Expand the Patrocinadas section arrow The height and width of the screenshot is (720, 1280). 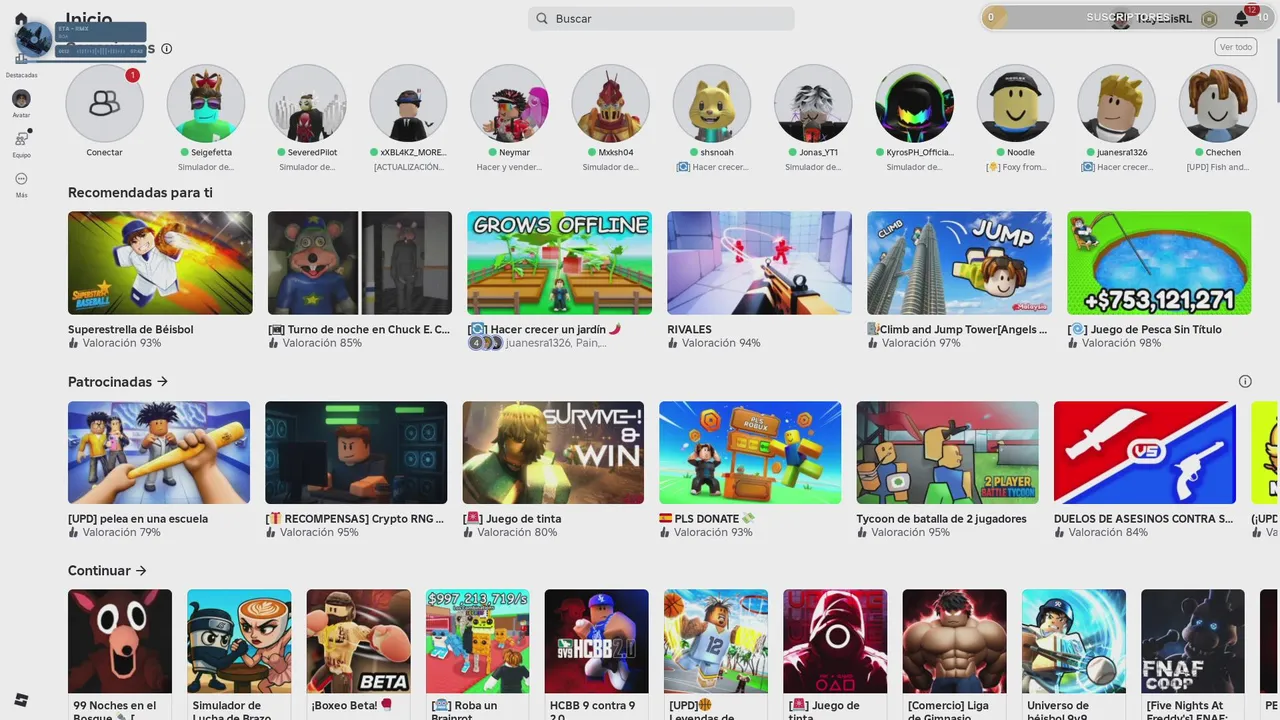click(162, 382)
